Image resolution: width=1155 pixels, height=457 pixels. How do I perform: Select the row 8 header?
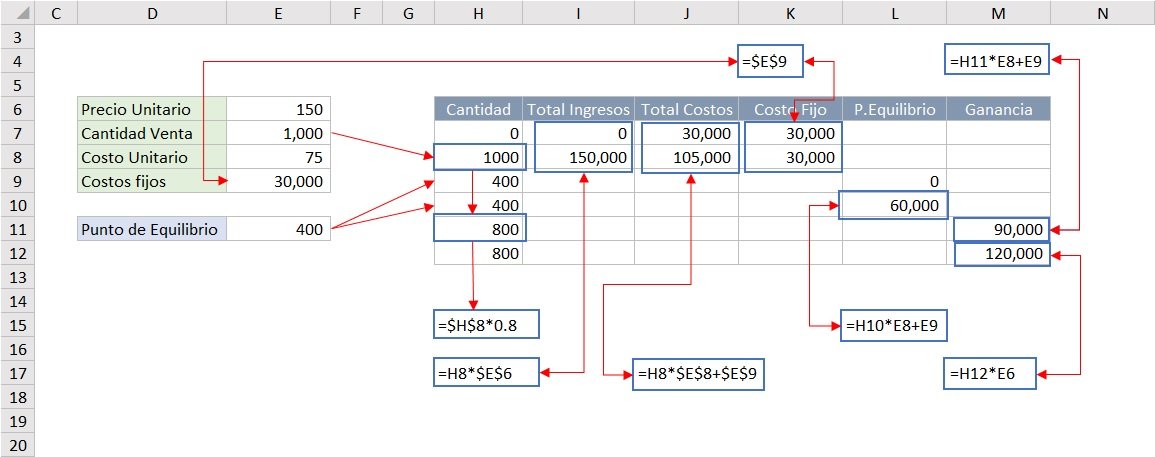point(17,157)
